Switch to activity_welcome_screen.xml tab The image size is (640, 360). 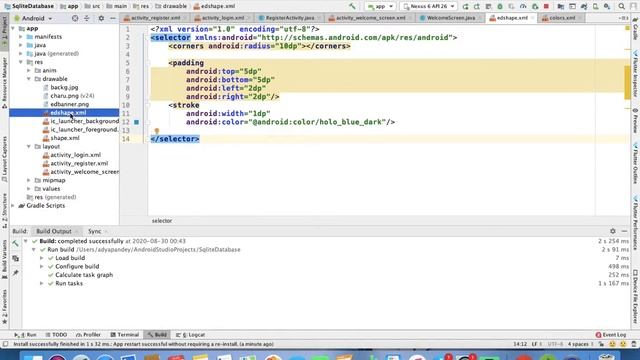(x=371, y=18)
